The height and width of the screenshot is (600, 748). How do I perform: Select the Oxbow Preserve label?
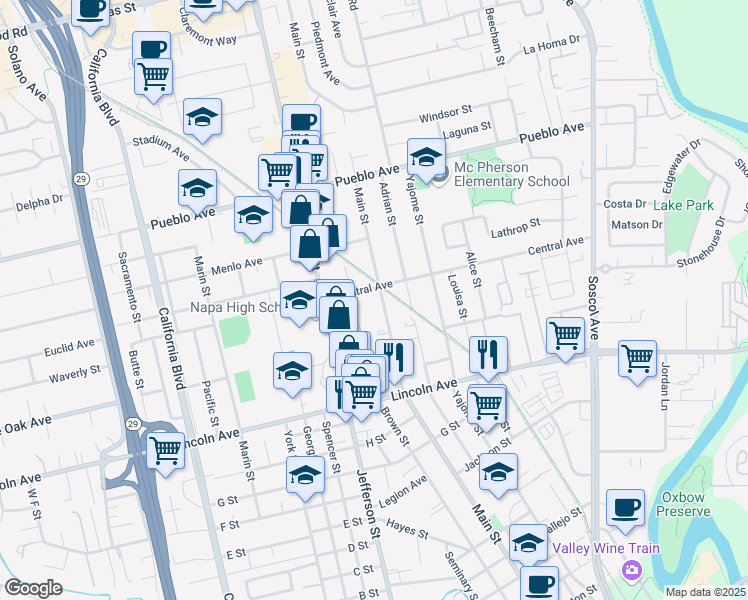[x=683, y=504]
